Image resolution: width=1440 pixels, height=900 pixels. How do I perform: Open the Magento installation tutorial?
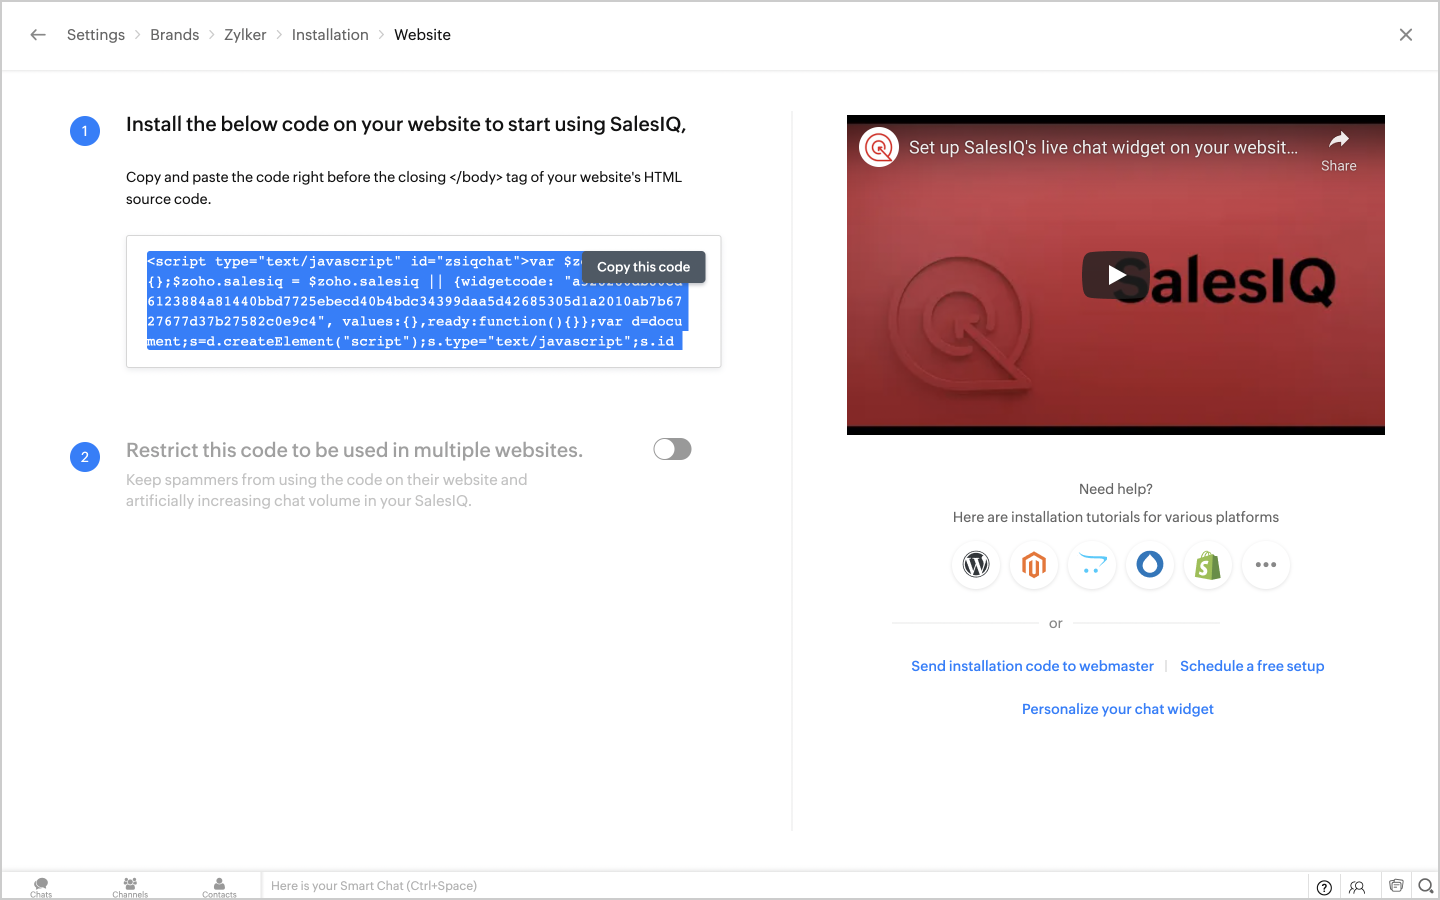pyautogui.click(x=1034, y=565)
